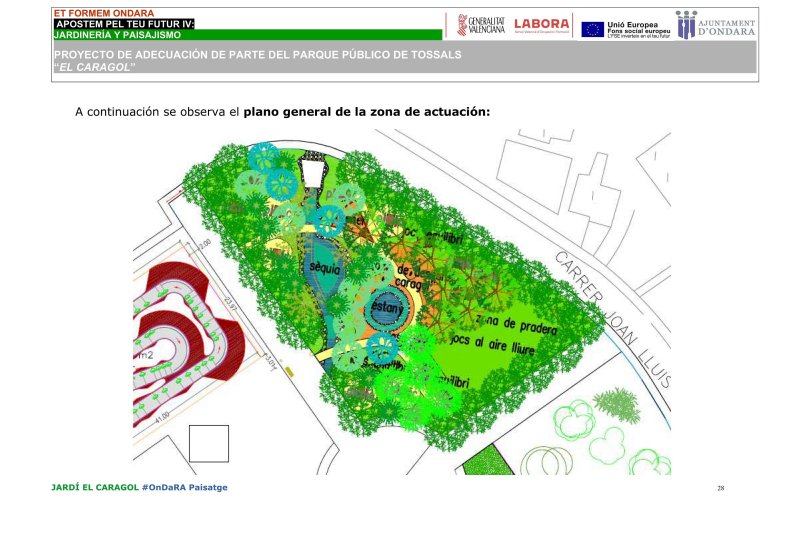
Task: Click the European Union flag emblem
Action: coord(592,29)
